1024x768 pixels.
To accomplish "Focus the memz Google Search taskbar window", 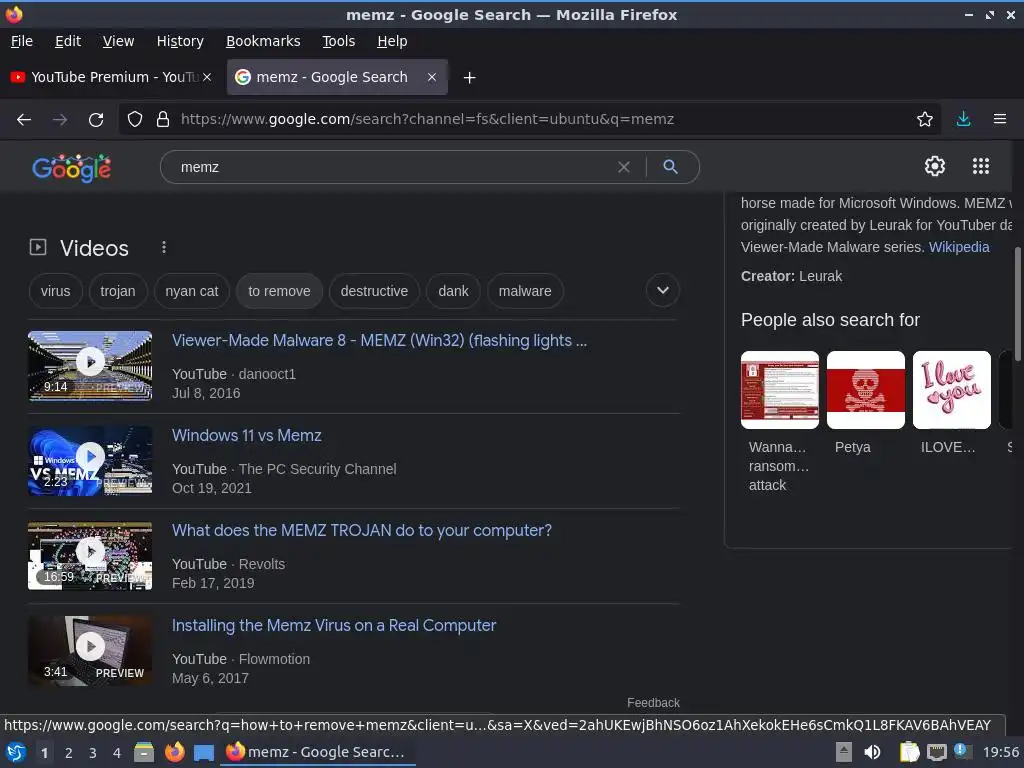I will pyautogui.click(x=317, y=752).
